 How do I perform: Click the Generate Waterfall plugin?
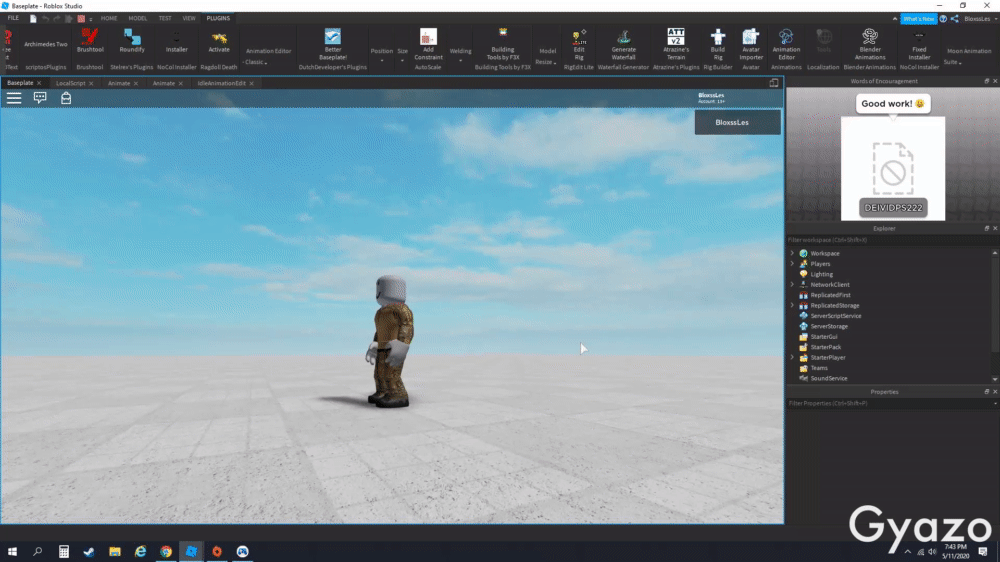click(623, 45)
